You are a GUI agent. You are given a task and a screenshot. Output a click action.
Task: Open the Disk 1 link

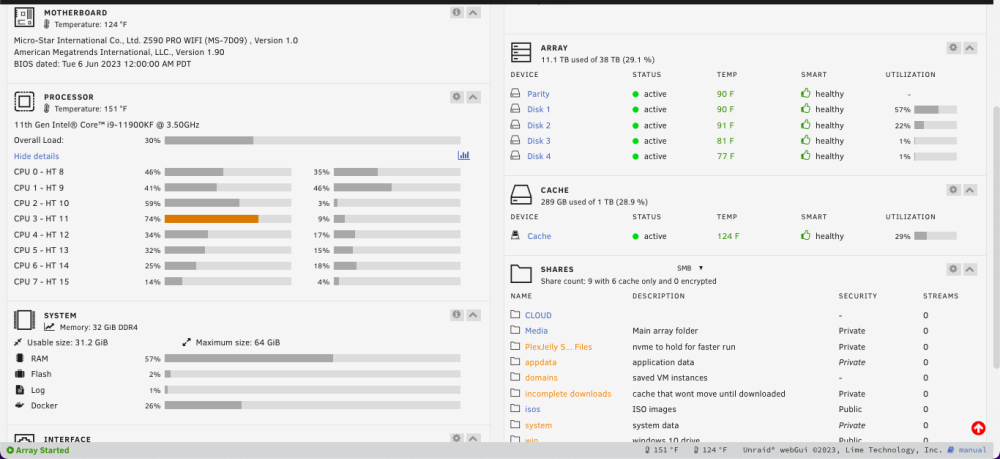click(539, 110)
